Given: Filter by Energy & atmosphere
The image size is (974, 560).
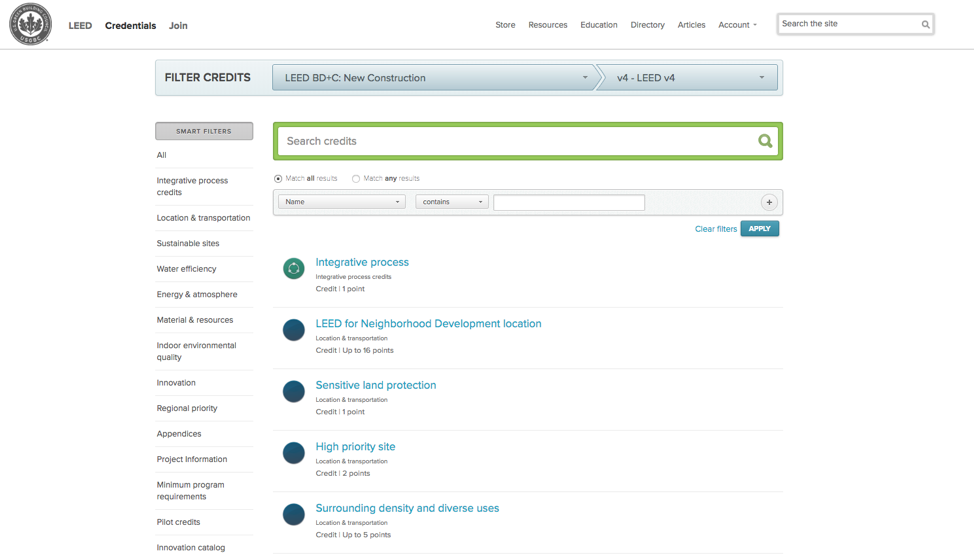Looking at the screenshot, I should coord(197,294).
